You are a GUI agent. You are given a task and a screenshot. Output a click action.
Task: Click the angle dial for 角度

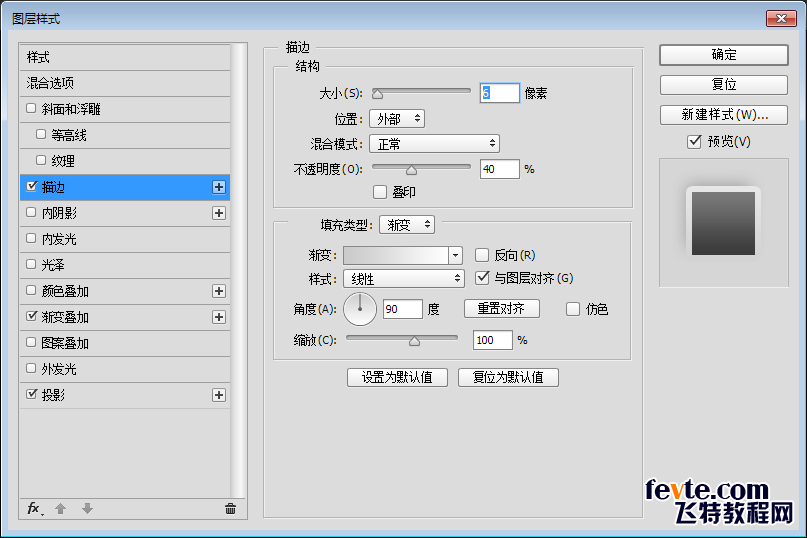(360, 309)
